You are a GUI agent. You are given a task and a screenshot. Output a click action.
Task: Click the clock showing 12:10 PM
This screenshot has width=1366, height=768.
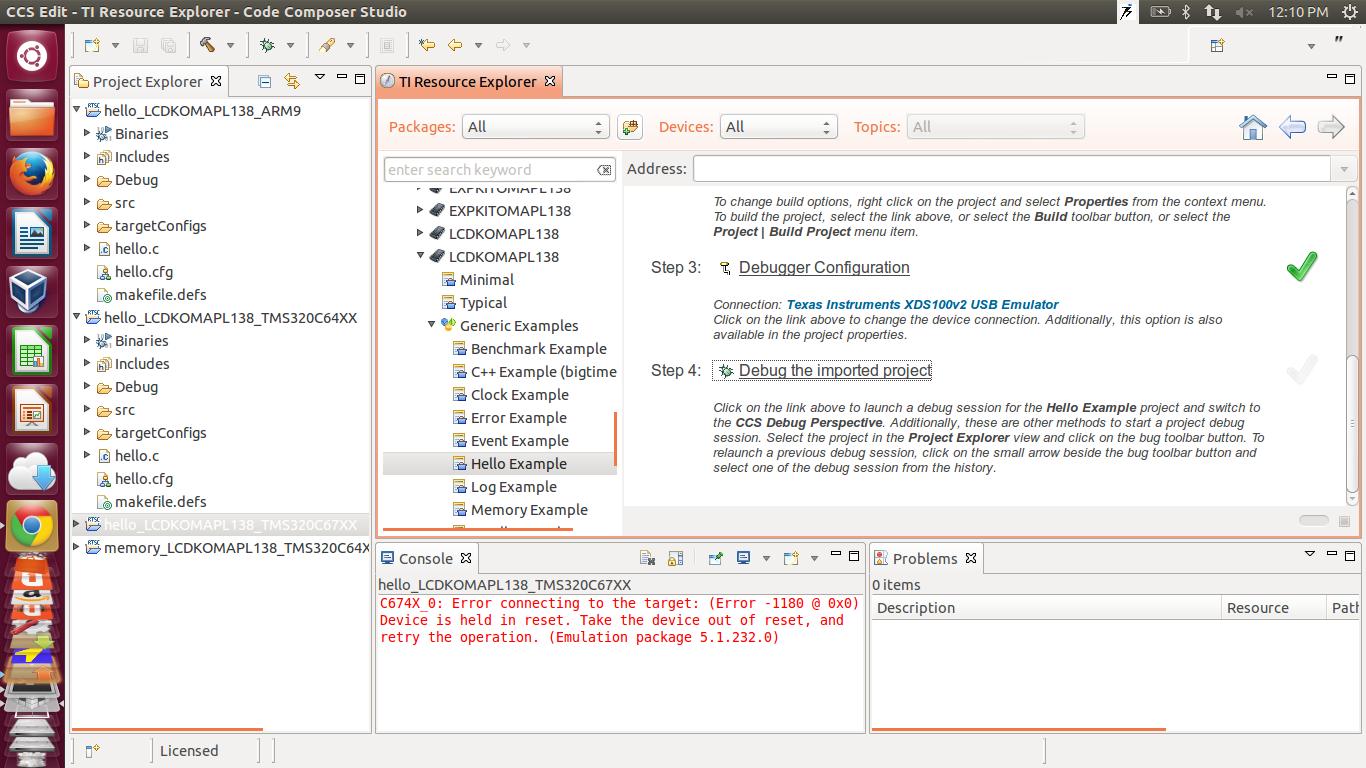1298,12
